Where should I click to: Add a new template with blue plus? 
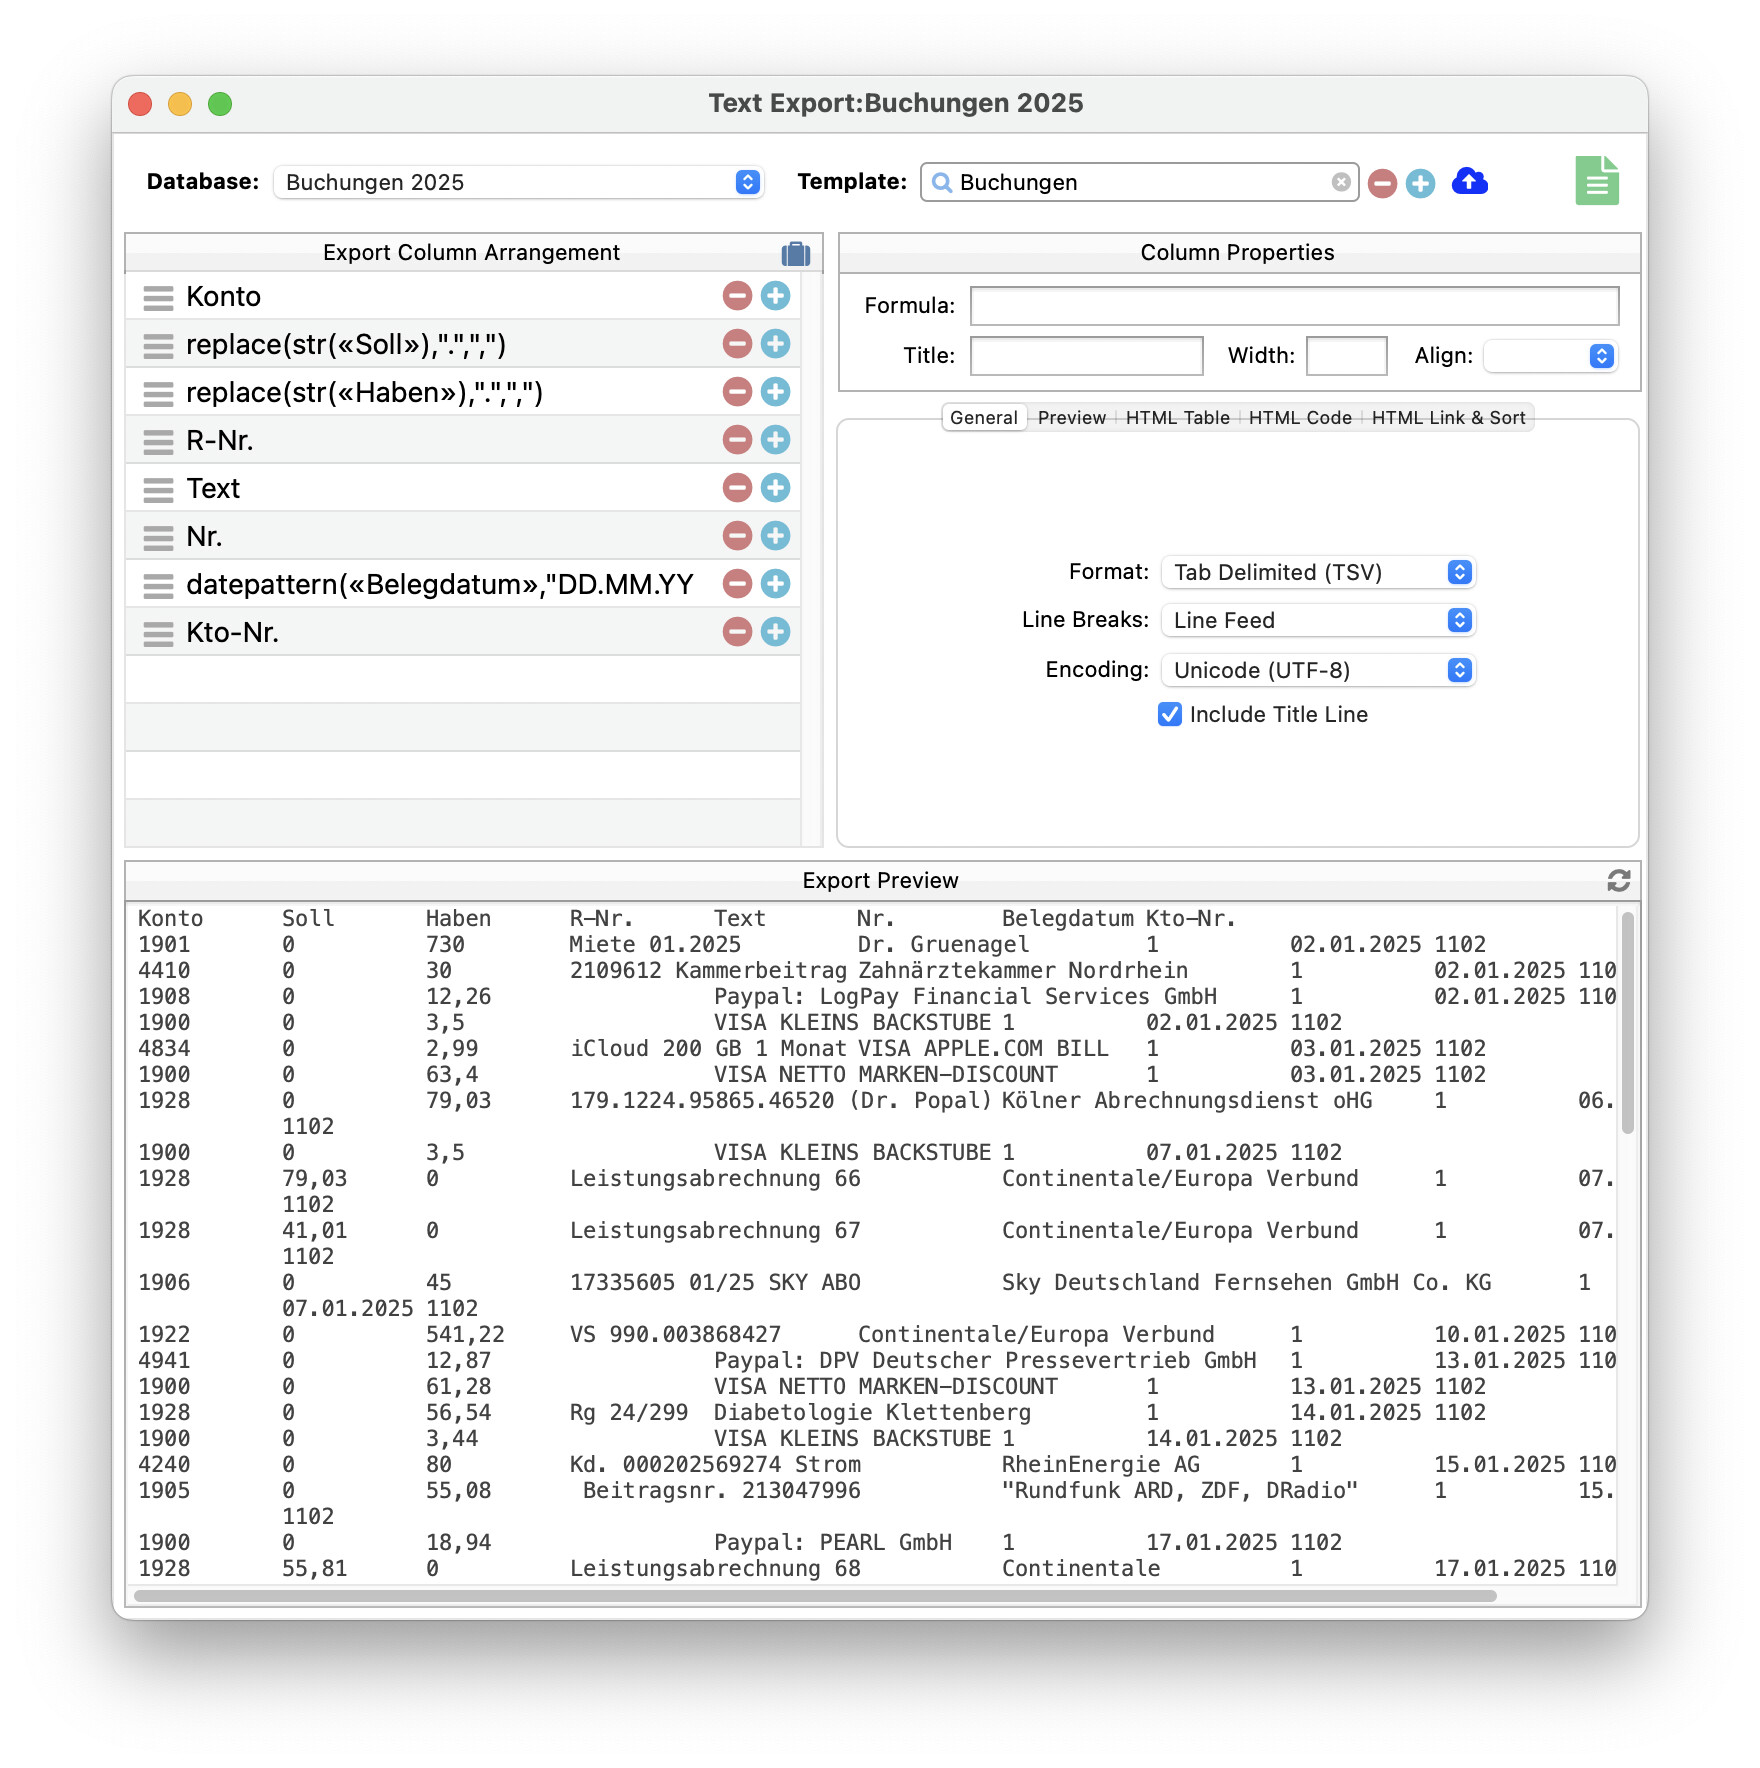pos(1420,183)
